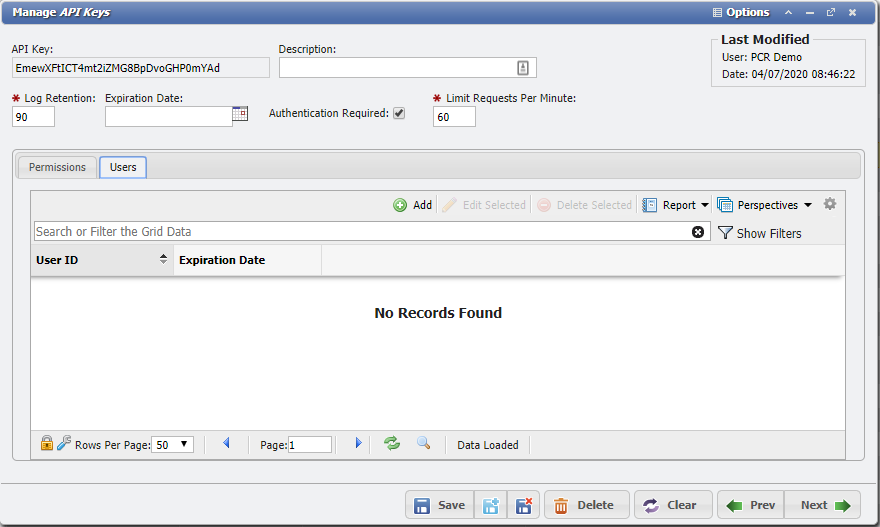Click the Save and New icon button

pyautogui.click(x=491, y=505)
